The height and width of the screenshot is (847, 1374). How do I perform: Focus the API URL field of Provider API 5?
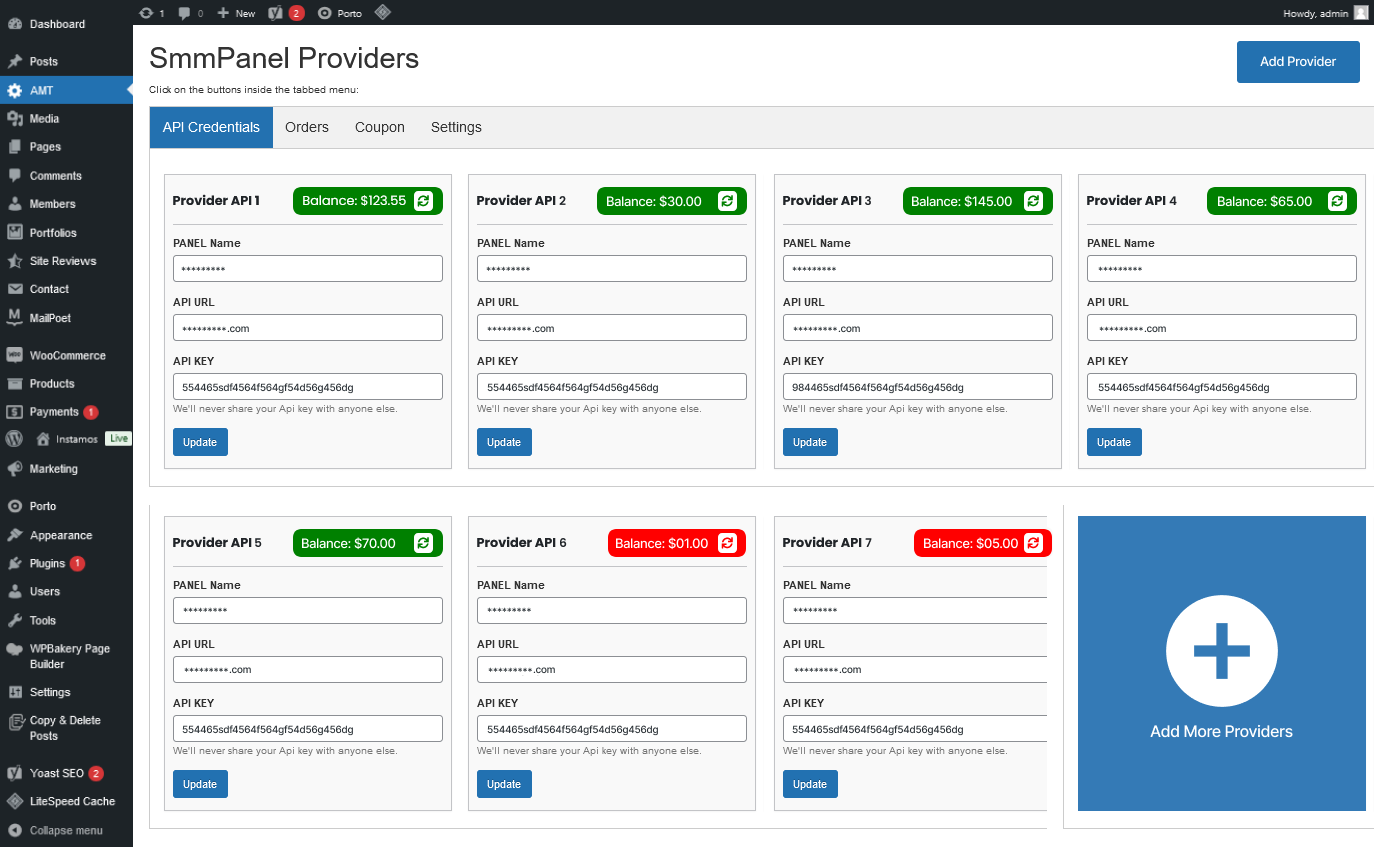(x=307, y=670)
